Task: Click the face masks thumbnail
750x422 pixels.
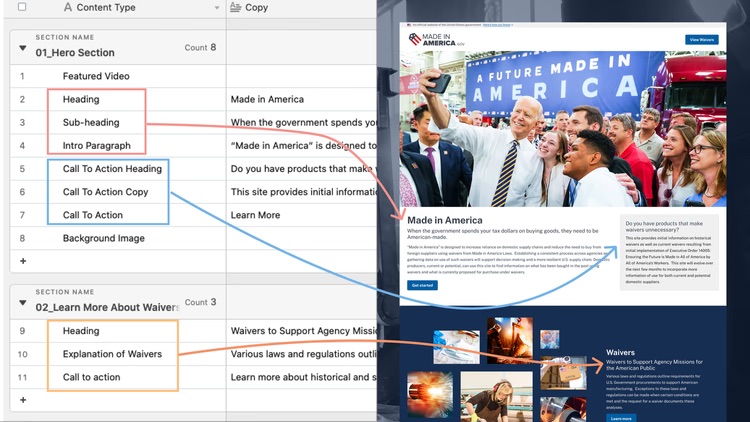Action: pyautogui.click(x=456, y=347)
